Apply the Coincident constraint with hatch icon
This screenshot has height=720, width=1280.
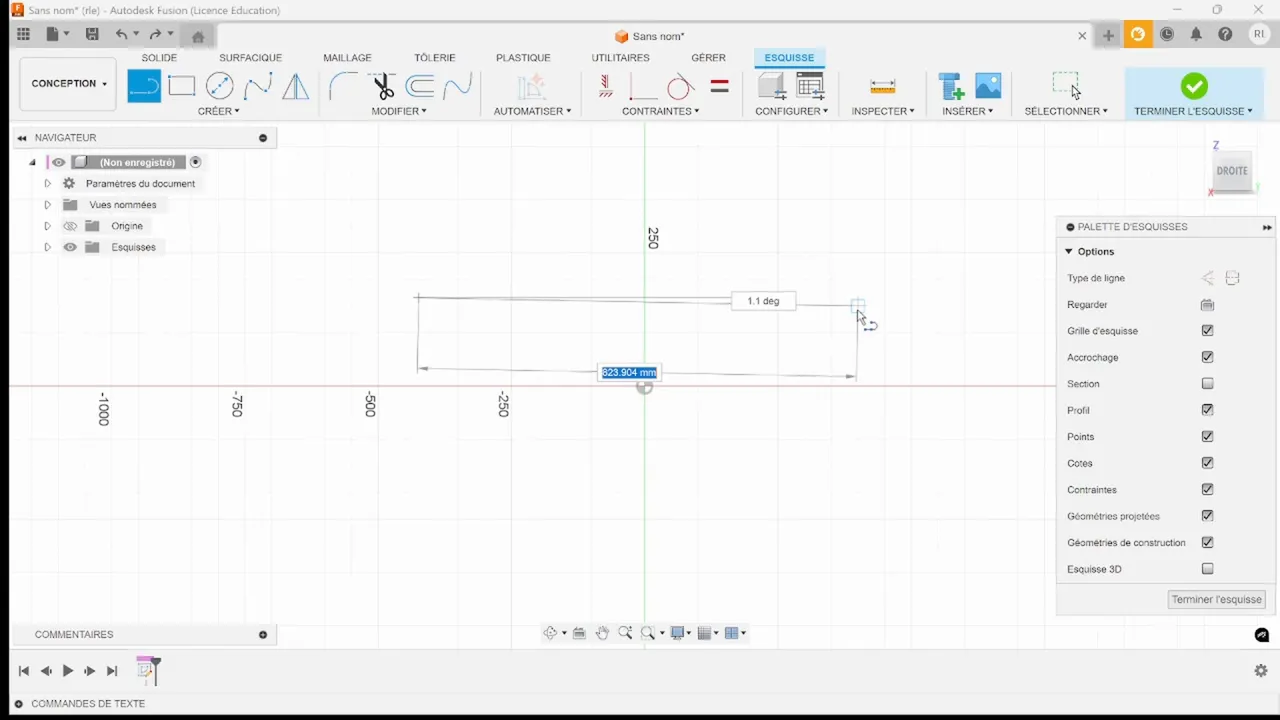pyautogui.click(x=606, y=87)
